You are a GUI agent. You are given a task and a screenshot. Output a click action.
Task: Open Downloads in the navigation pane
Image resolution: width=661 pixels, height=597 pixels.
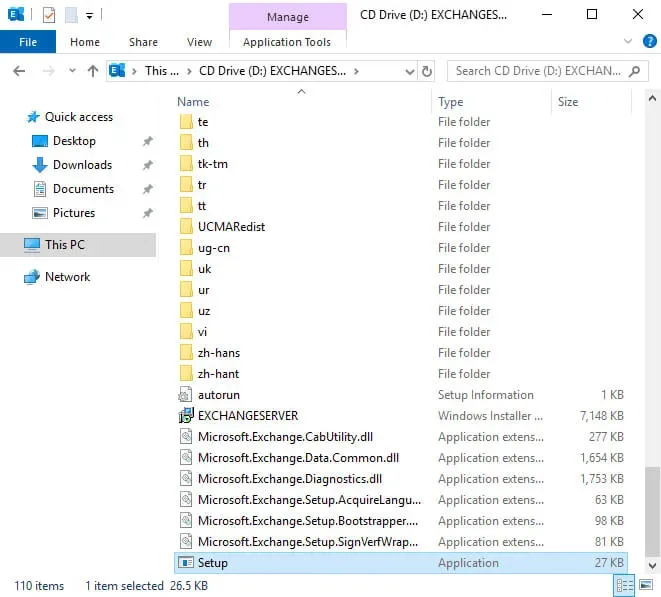coord(82,165)
